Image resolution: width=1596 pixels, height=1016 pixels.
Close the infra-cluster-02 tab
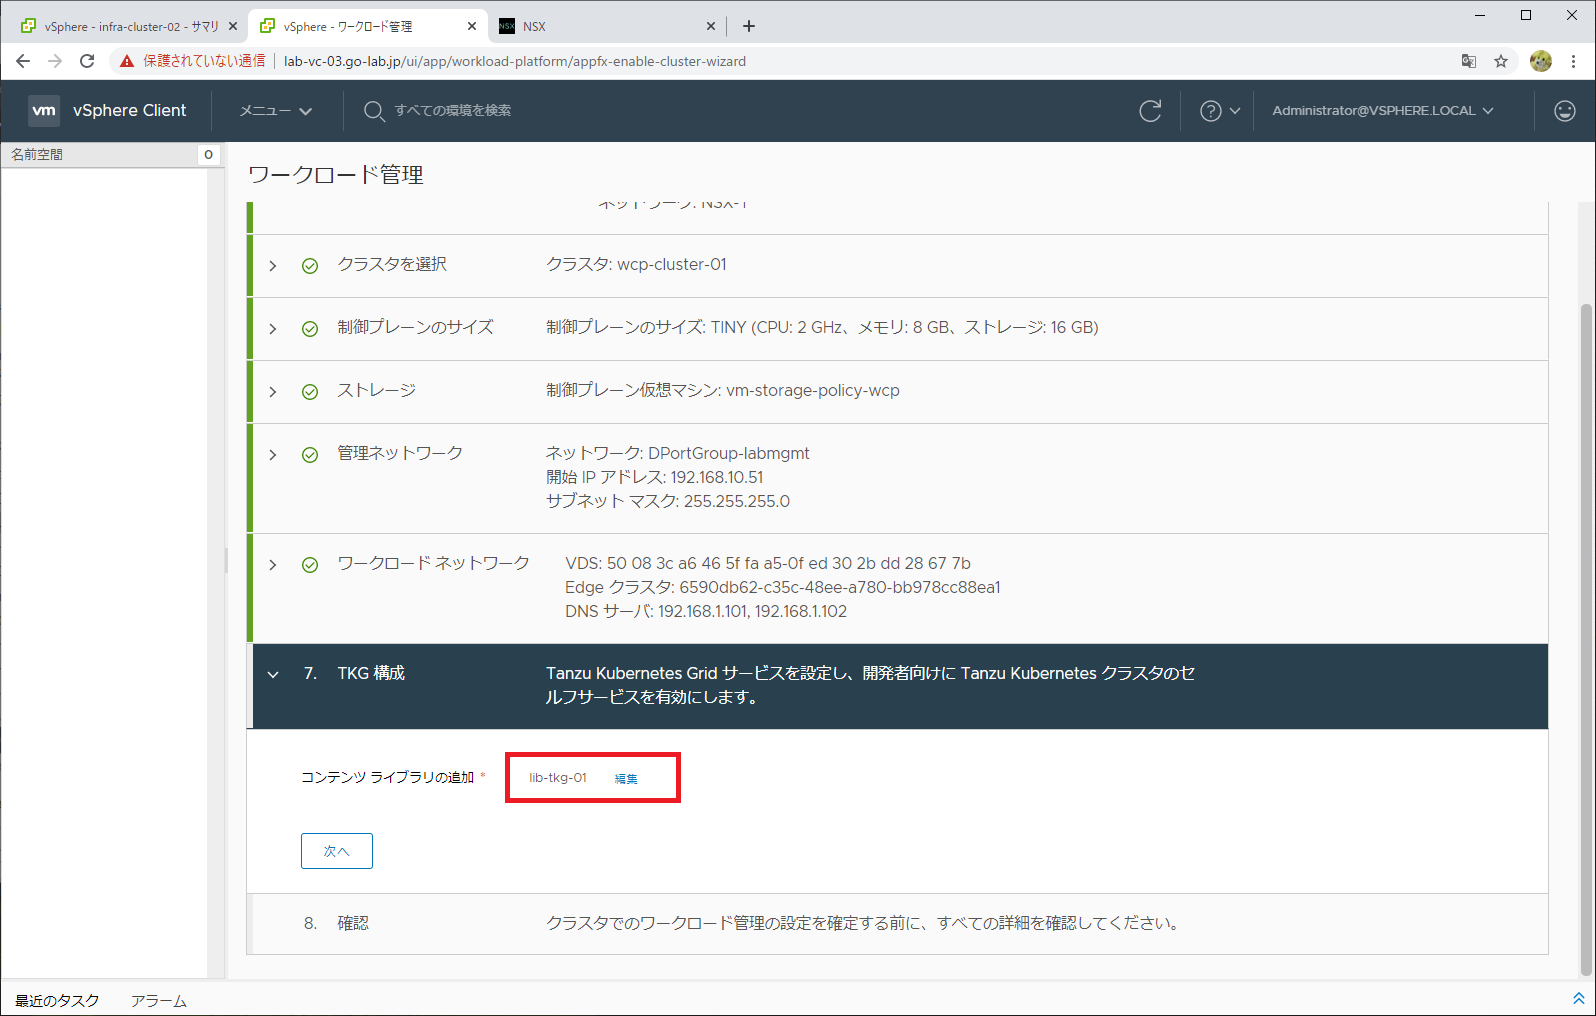coord(233,26)
